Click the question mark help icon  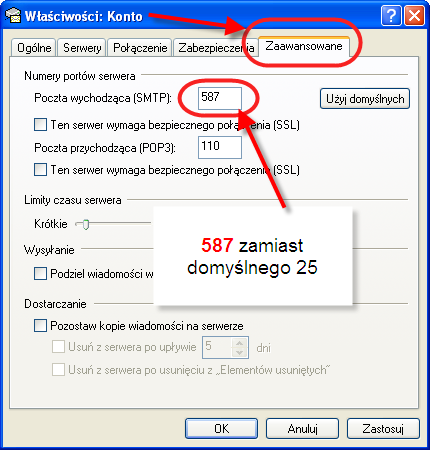click(x=391, y=15)
